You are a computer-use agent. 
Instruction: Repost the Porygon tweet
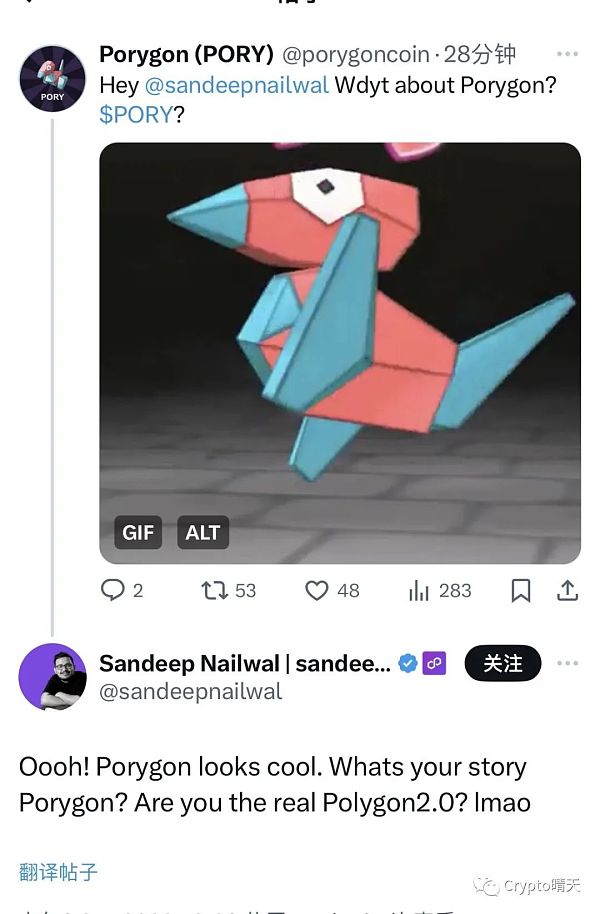click(x=214, y=590)
